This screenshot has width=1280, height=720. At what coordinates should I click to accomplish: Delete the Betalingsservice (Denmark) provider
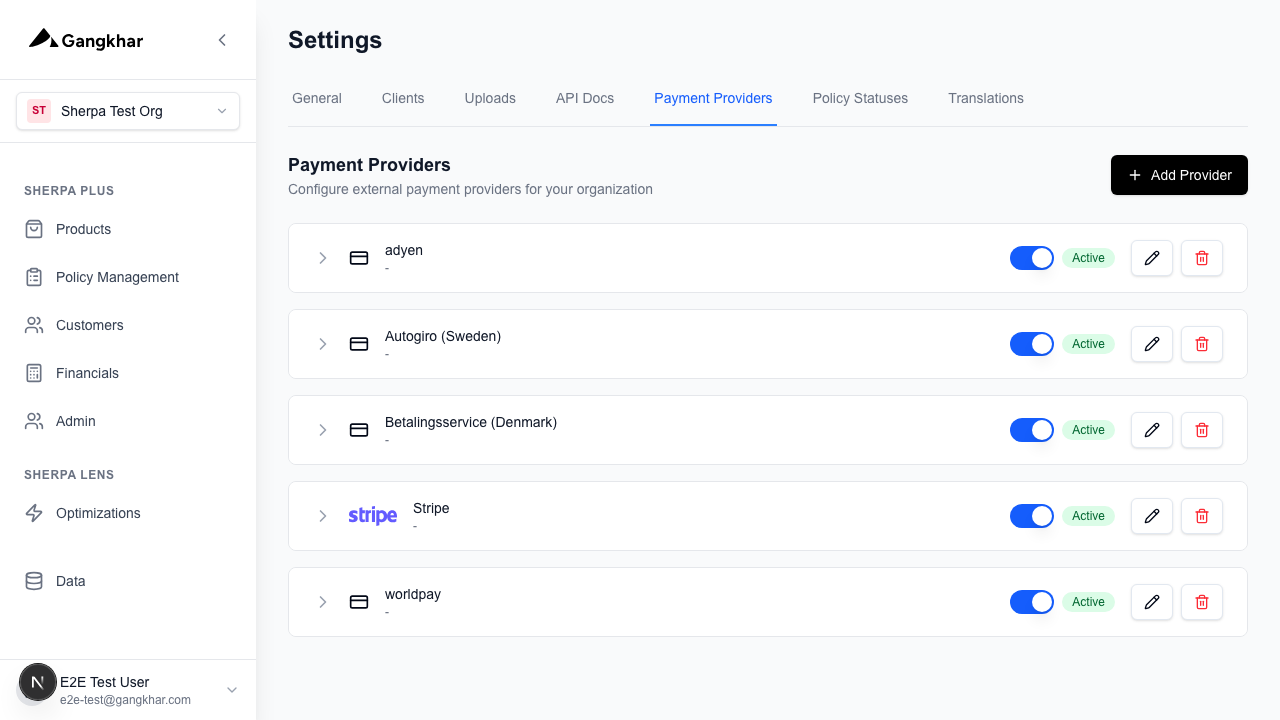(x=1202, y=430)
